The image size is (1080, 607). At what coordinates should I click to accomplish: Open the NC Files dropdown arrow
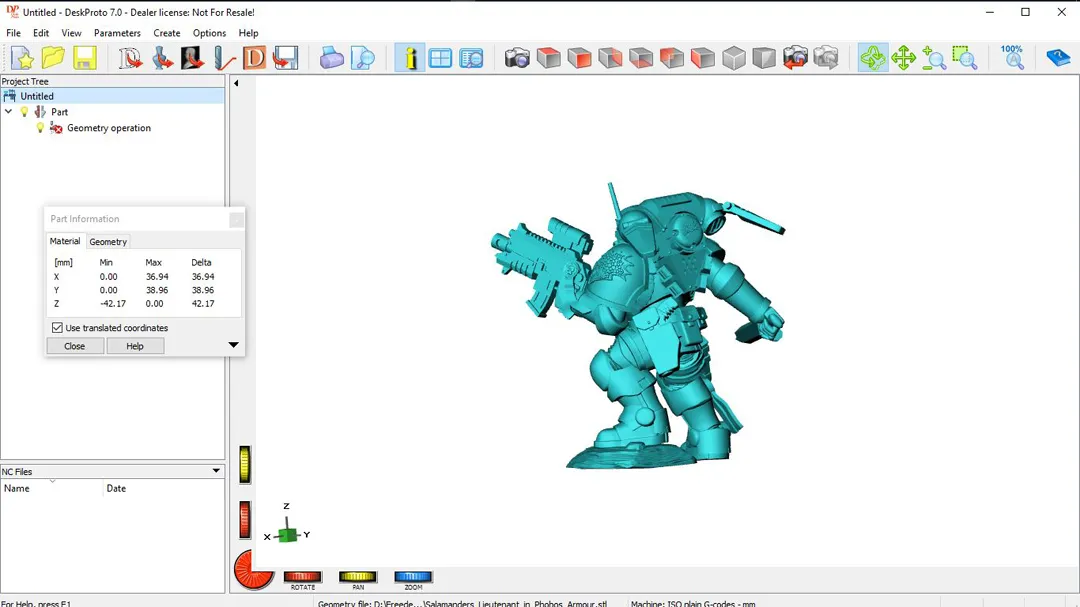point(216,471)
